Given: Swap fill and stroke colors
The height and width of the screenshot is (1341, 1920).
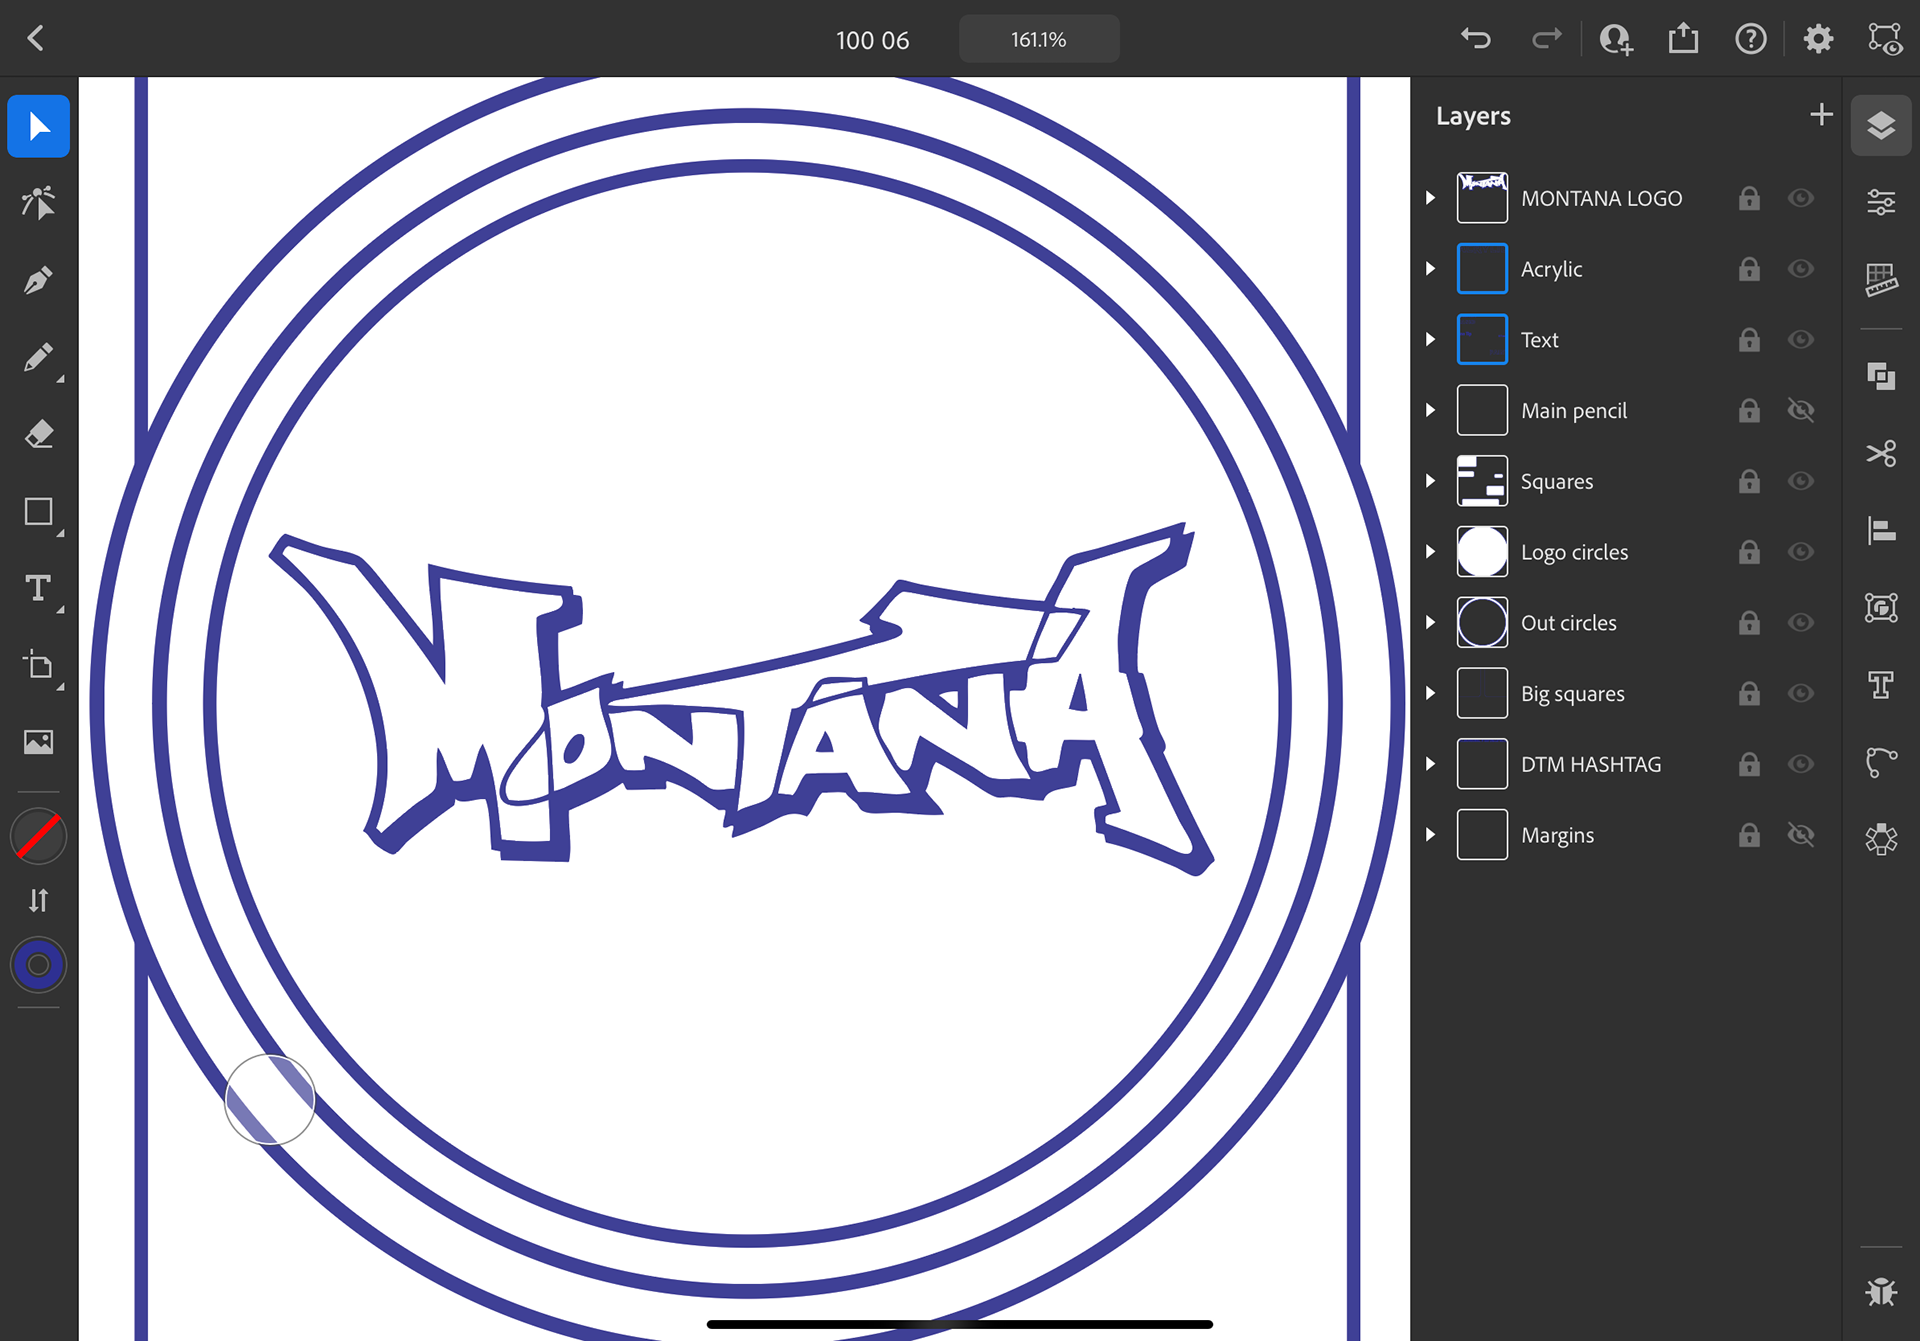Looking at the screenshot, I should [x=38, y=901].
